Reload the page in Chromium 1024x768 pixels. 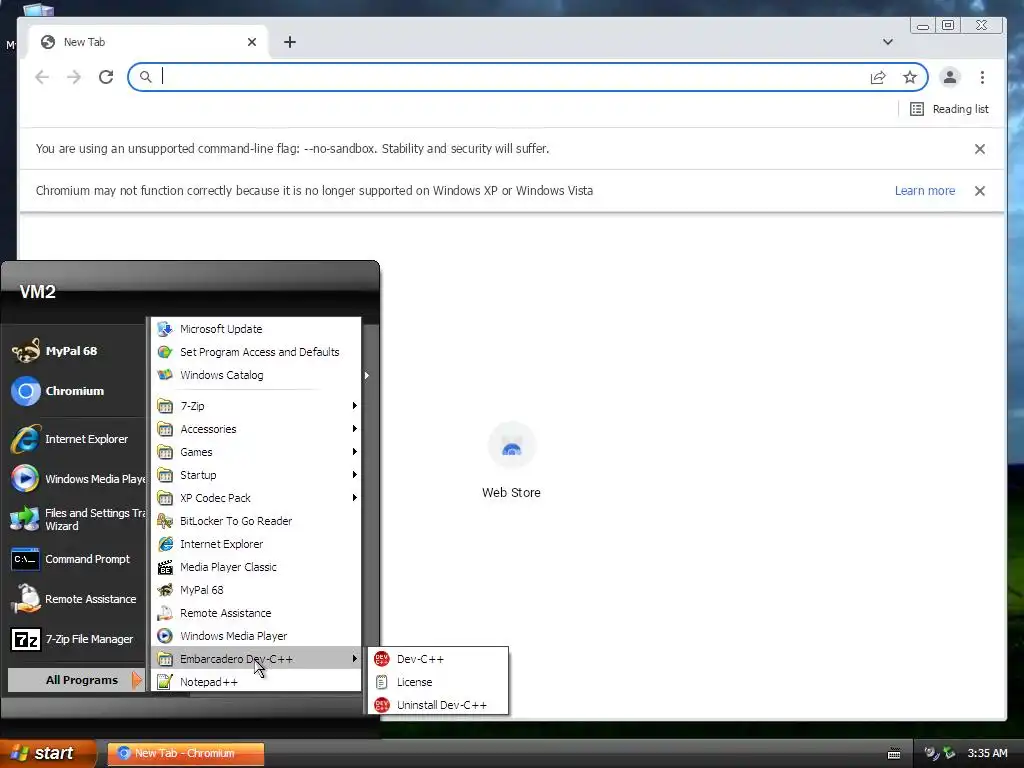click(106, 77)
